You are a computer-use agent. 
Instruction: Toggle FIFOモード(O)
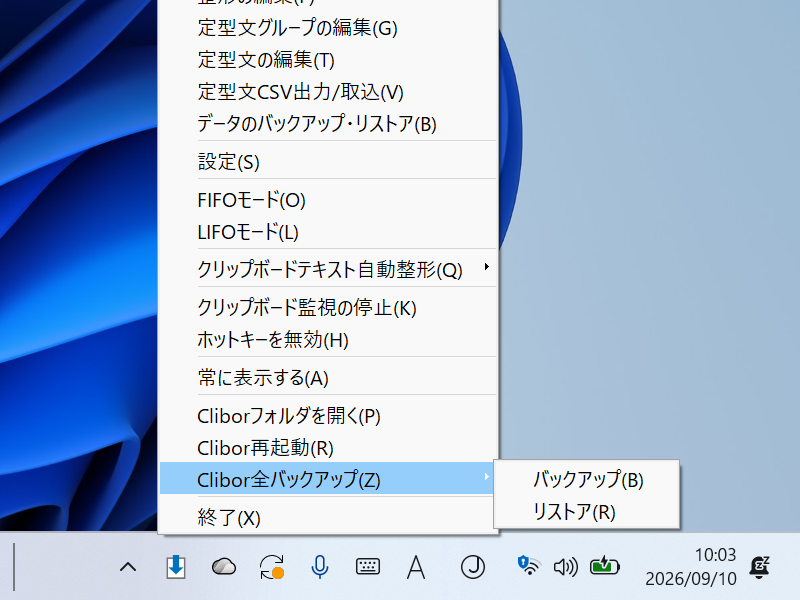(x=328, y=201)
